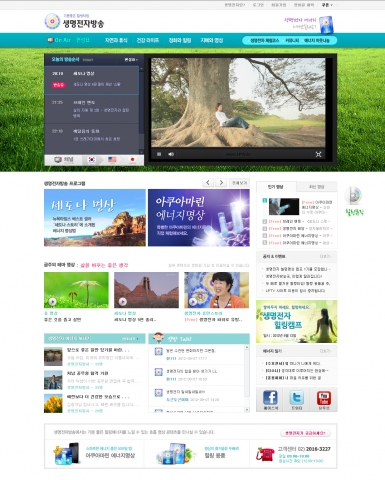385x480 pixels.
Task: Open the 아쿠아마린 에너지명상 program banner
Action: point(199,218)
